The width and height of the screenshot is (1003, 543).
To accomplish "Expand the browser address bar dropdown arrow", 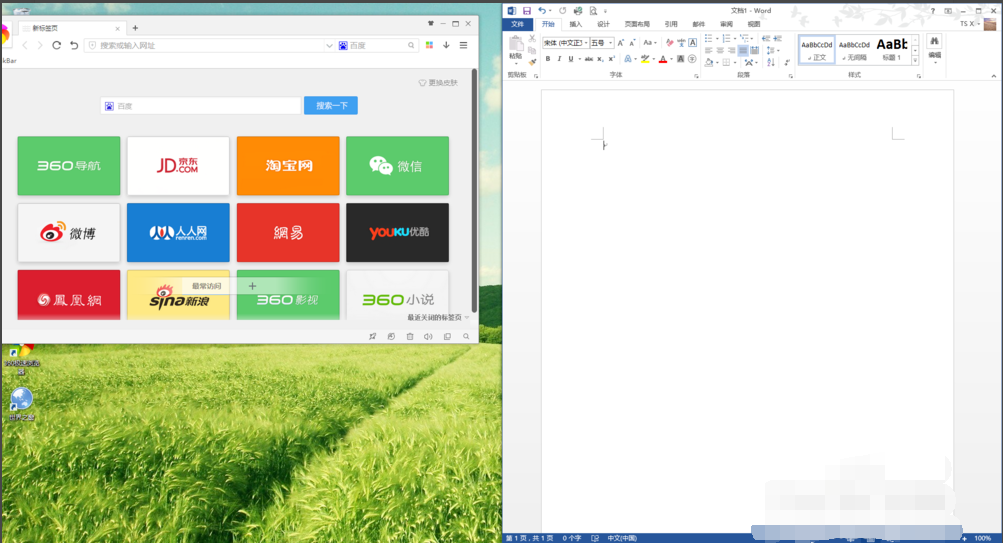I will (330, 46).
